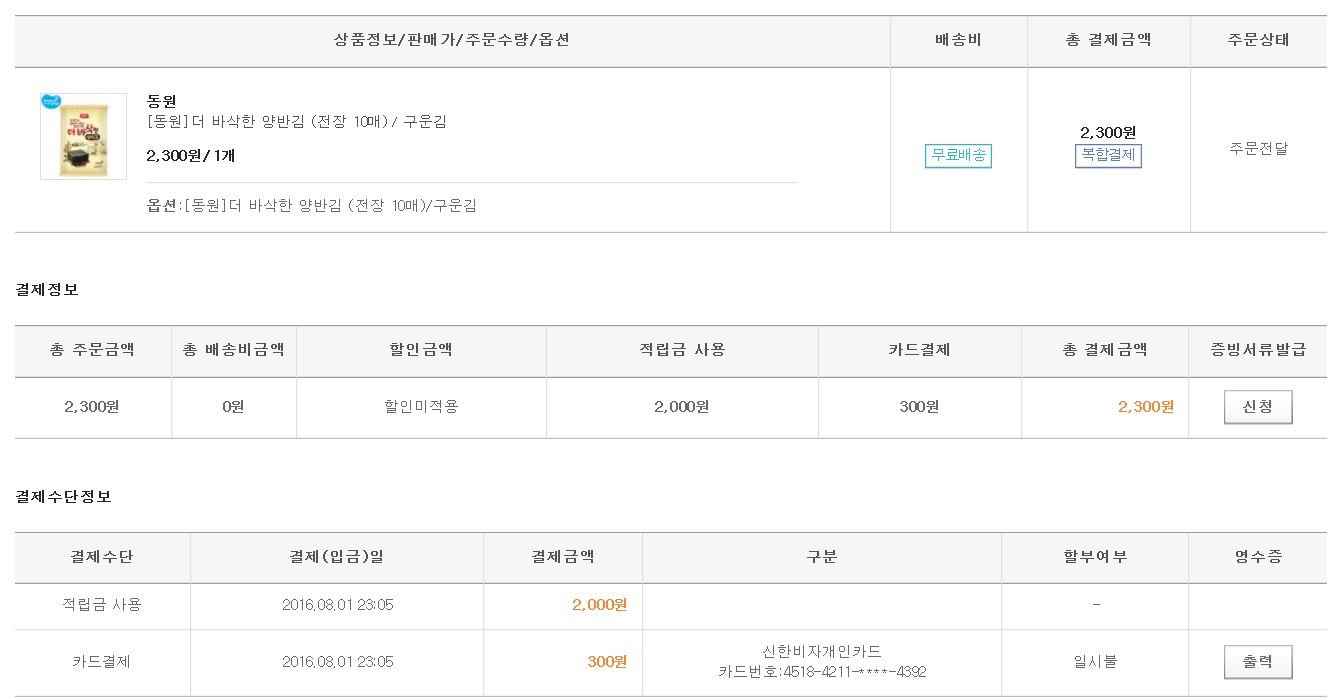Image resolution: width=1335 pixels, height=700 pixels.
Task: Click the 할인미적용 discount cell
Action: pos(421,407)
